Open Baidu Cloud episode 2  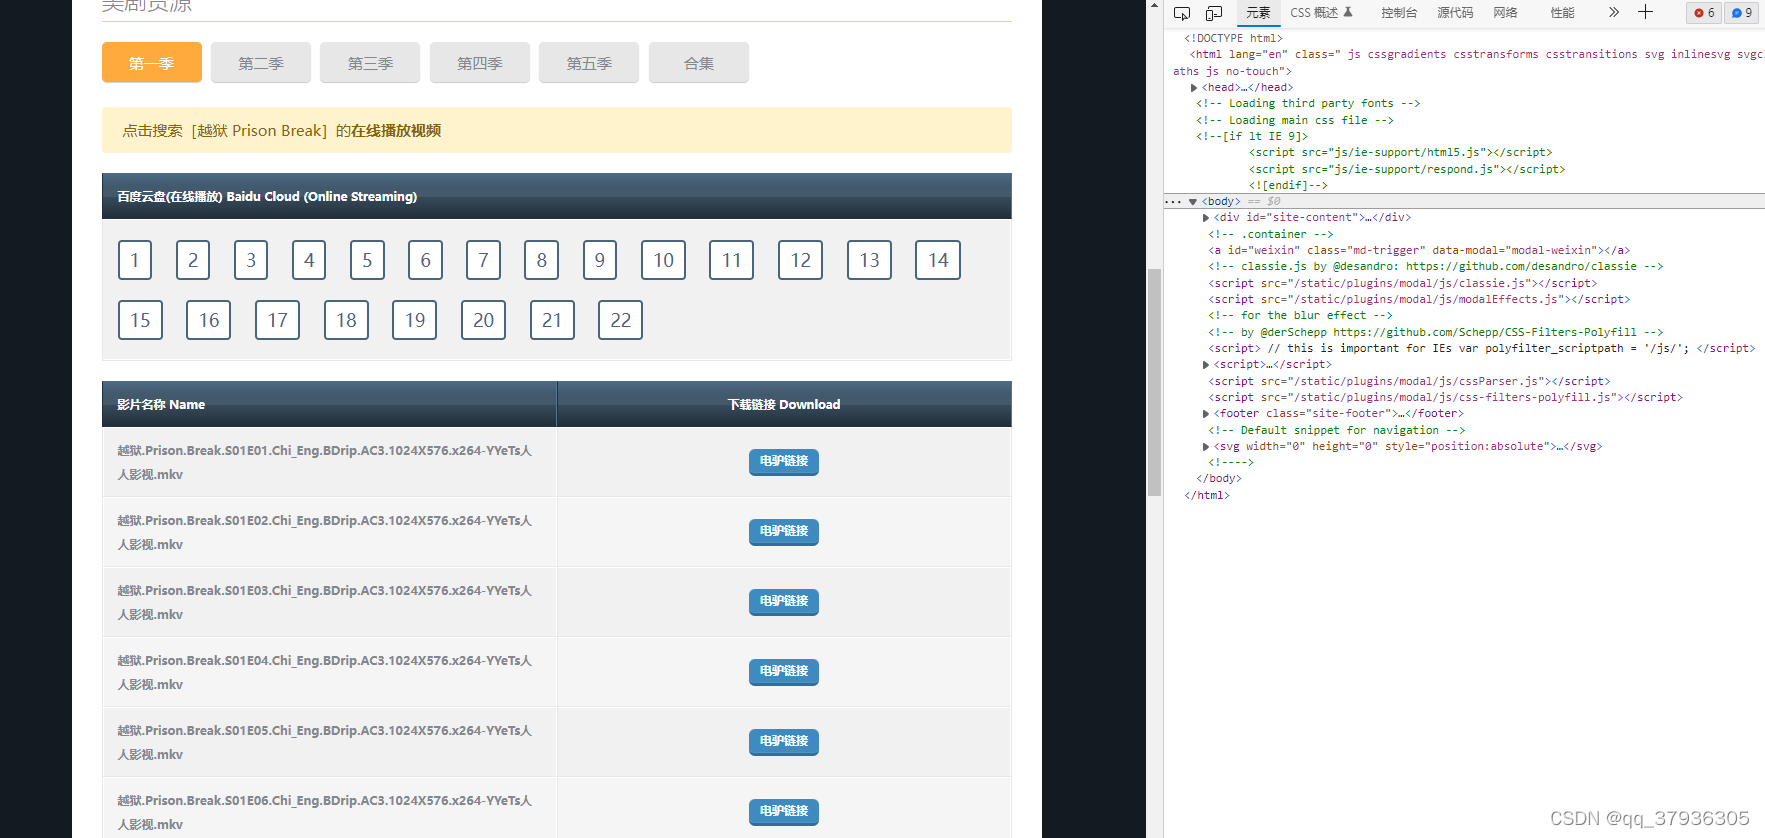click(193, 260)
